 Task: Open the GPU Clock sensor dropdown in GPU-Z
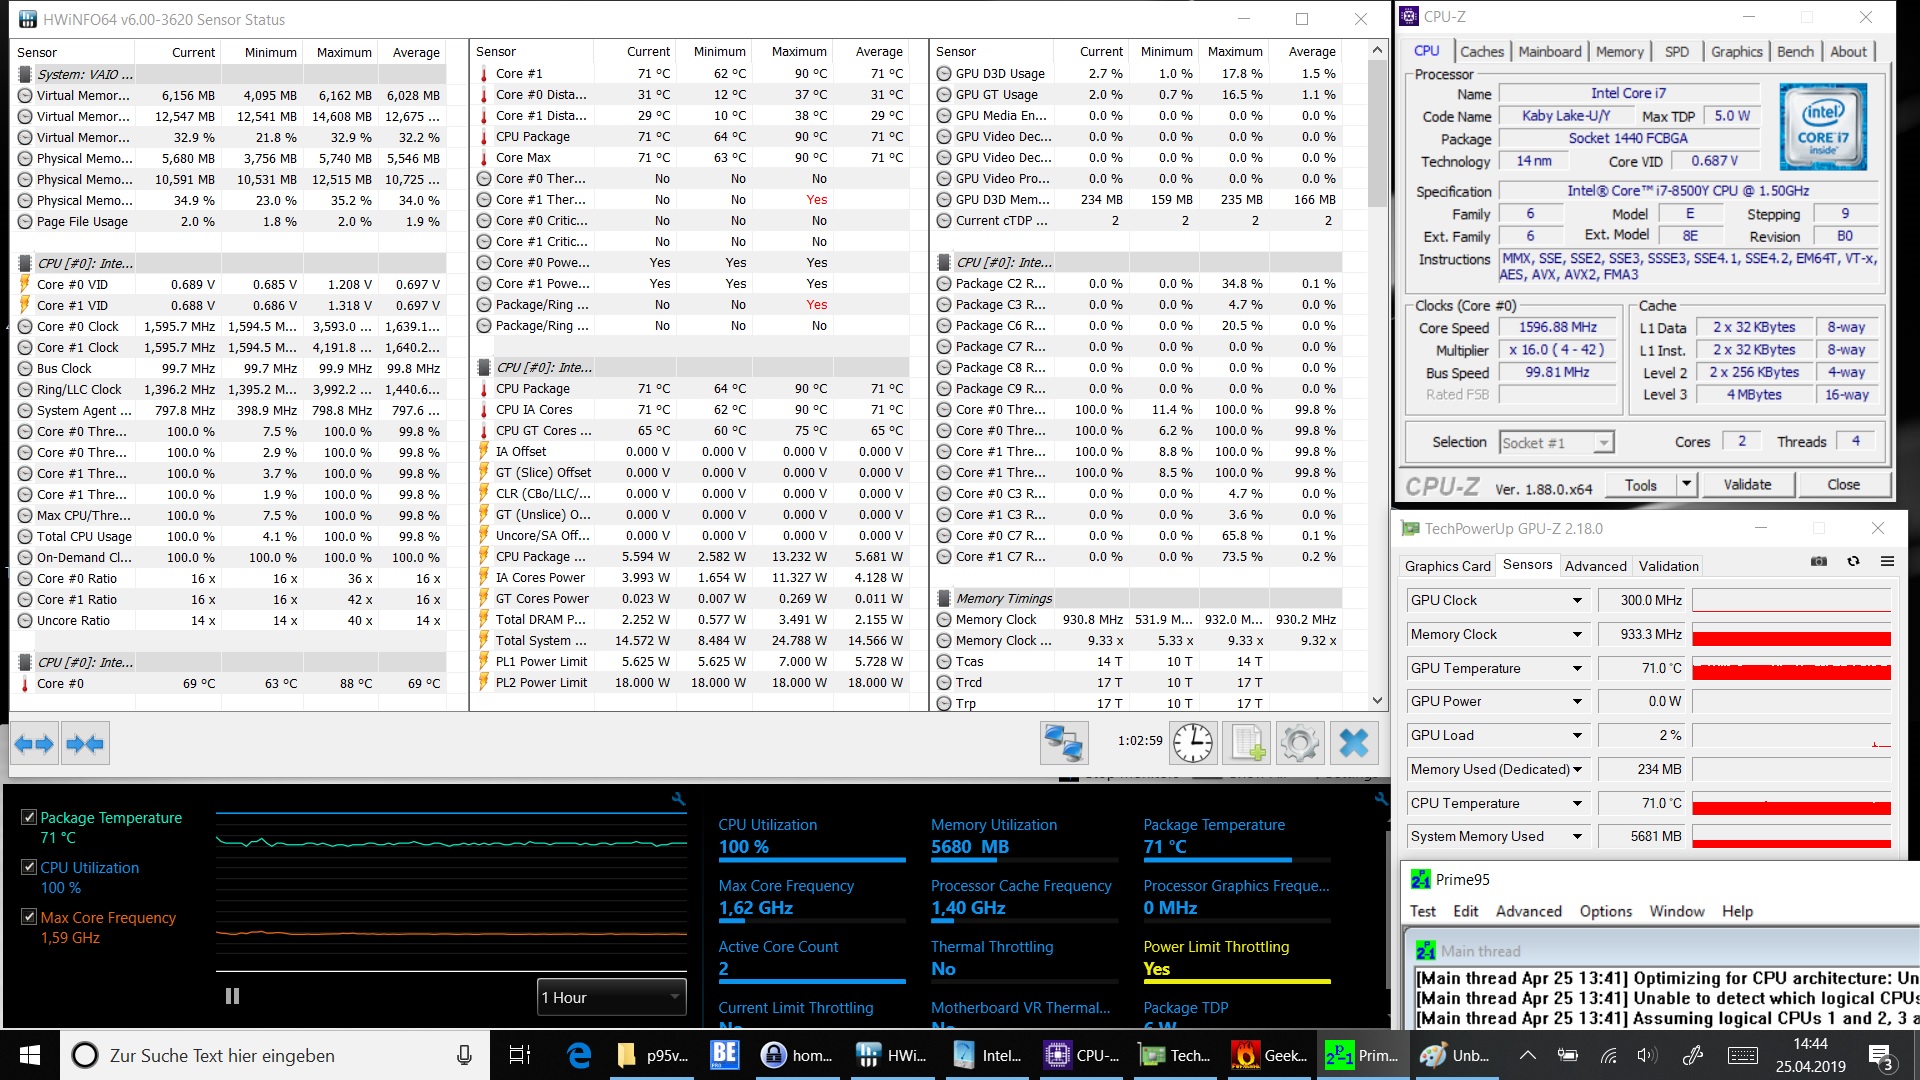click(1576, 600)
